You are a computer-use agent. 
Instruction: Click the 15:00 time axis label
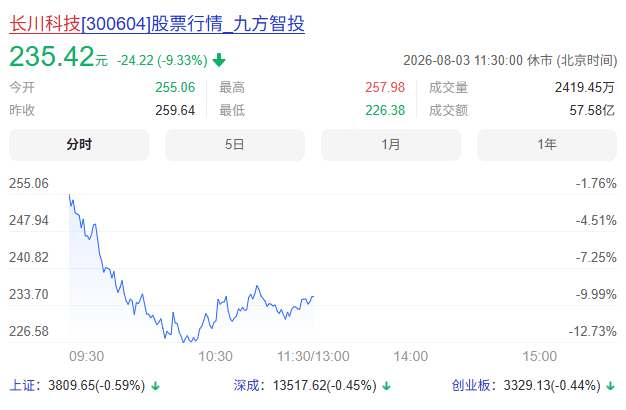click(x=540, y=357)
